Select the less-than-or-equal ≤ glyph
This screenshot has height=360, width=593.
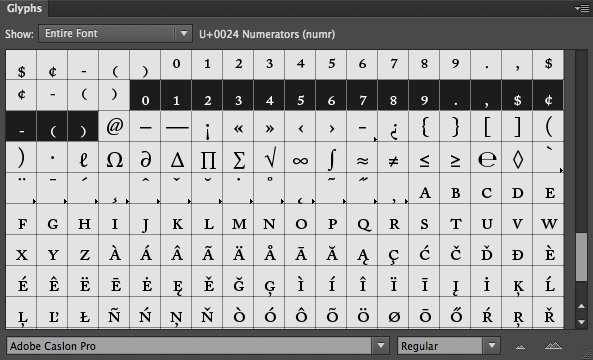(424, 157)
